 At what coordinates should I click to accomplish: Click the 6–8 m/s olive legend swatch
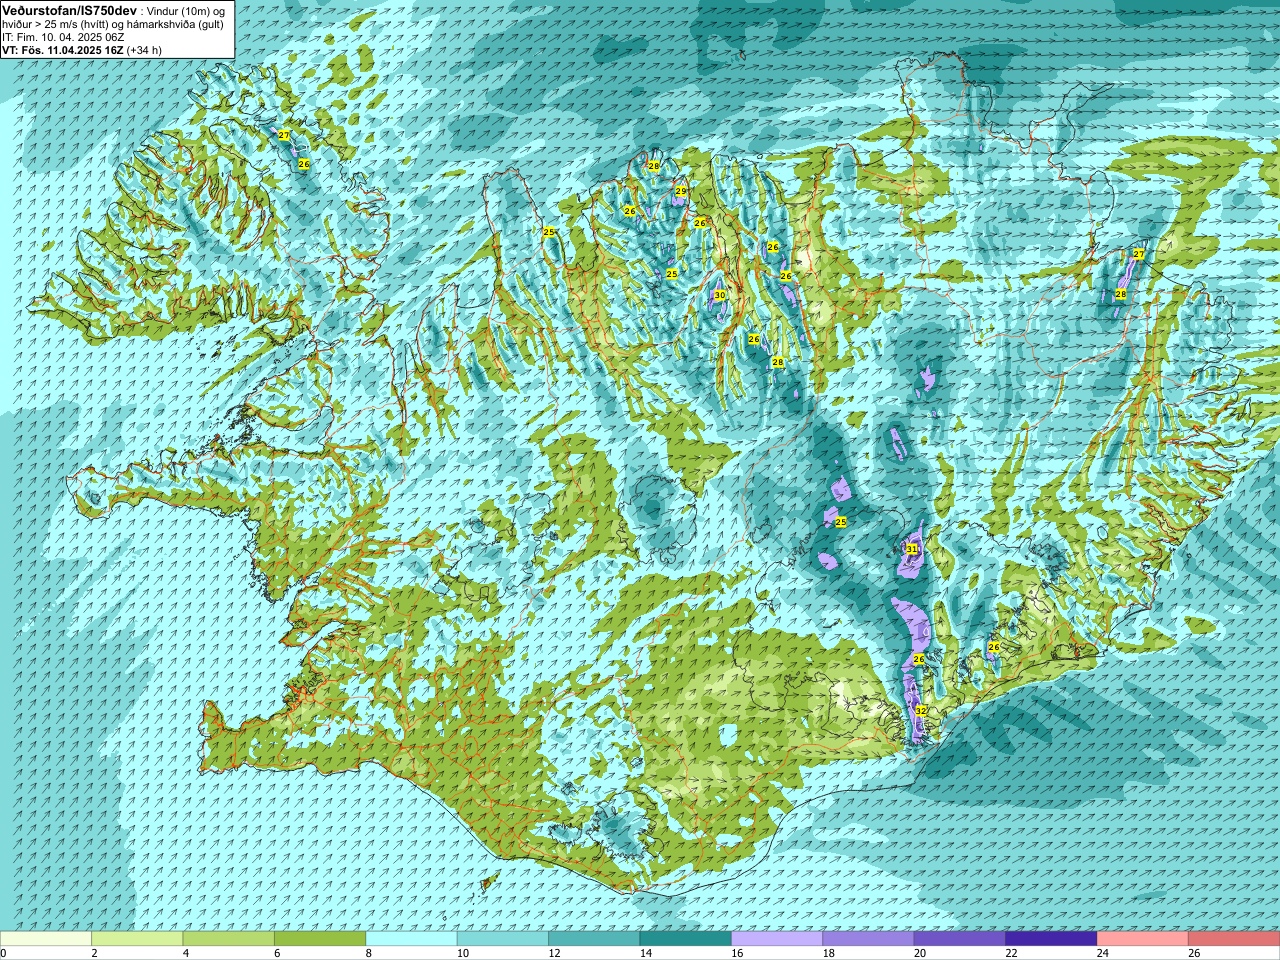pos(320,939)
